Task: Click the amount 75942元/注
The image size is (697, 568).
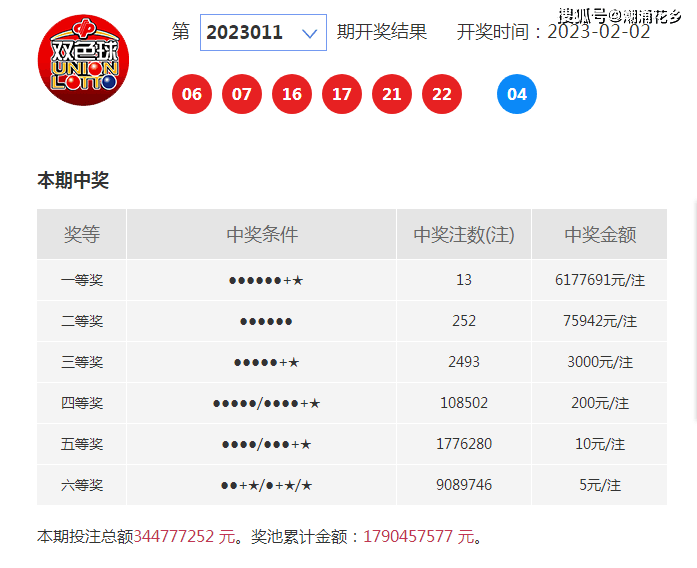Action: pos(600,321)
